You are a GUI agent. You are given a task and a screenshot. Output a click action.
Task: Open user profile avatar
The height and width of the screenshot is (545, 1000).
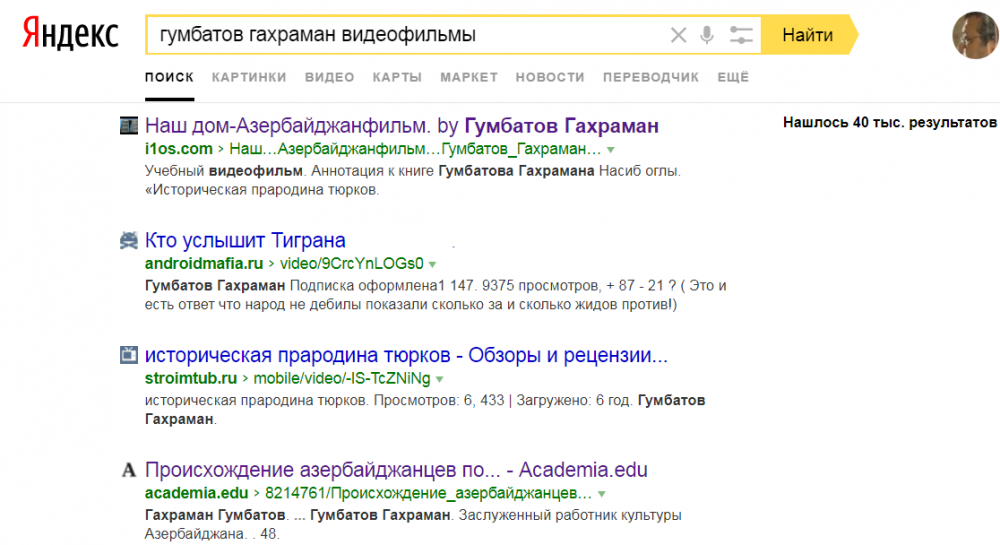pyautogui.click(x=976, y=35)
